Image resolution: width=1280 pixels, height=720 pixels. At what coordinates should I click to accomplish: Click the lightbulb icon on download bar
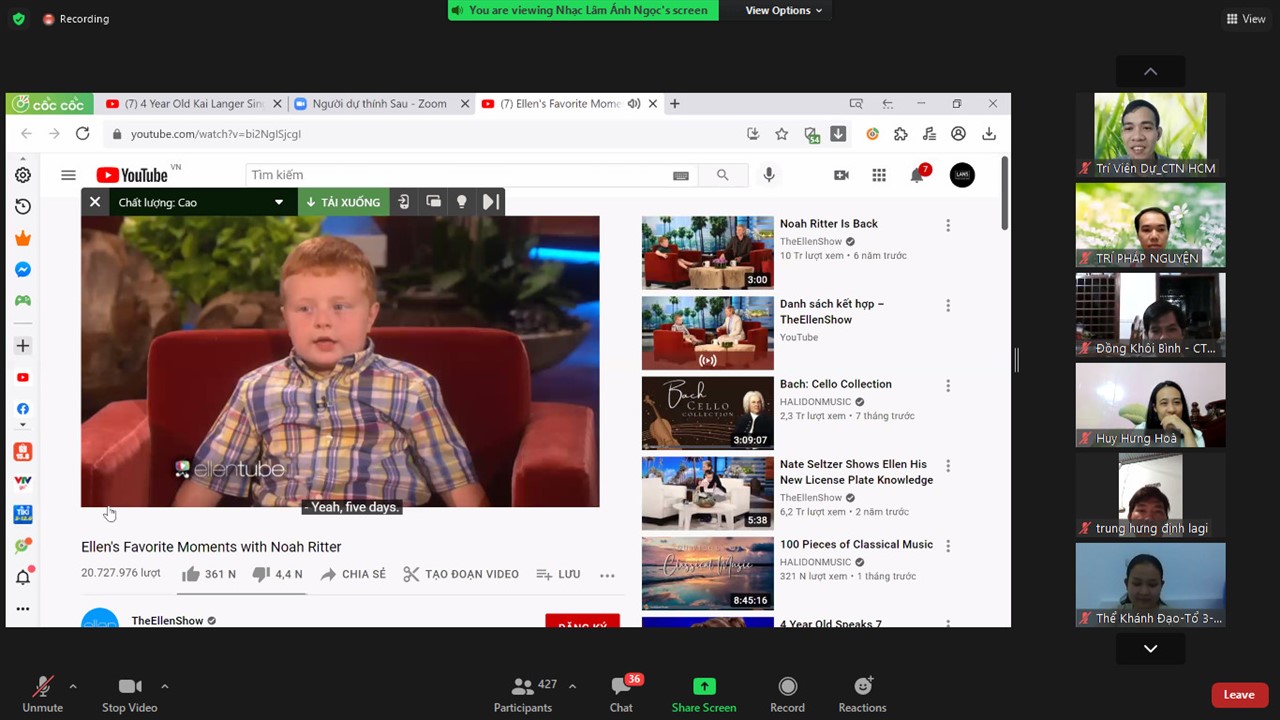pyautogui.click(x=462, y=202)
